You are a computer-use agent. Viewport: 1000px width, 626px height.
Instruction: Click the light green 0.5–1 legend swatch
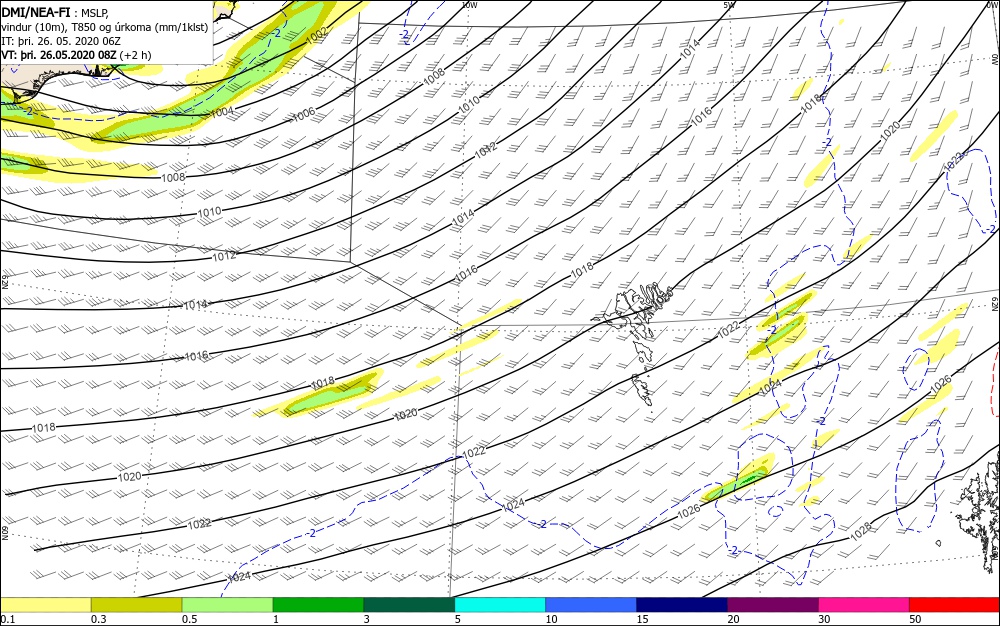227,605
